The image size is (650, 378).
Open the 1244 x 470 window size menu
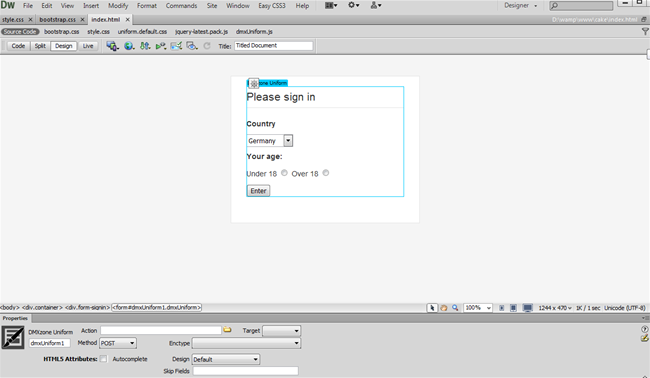pos(555,308)
